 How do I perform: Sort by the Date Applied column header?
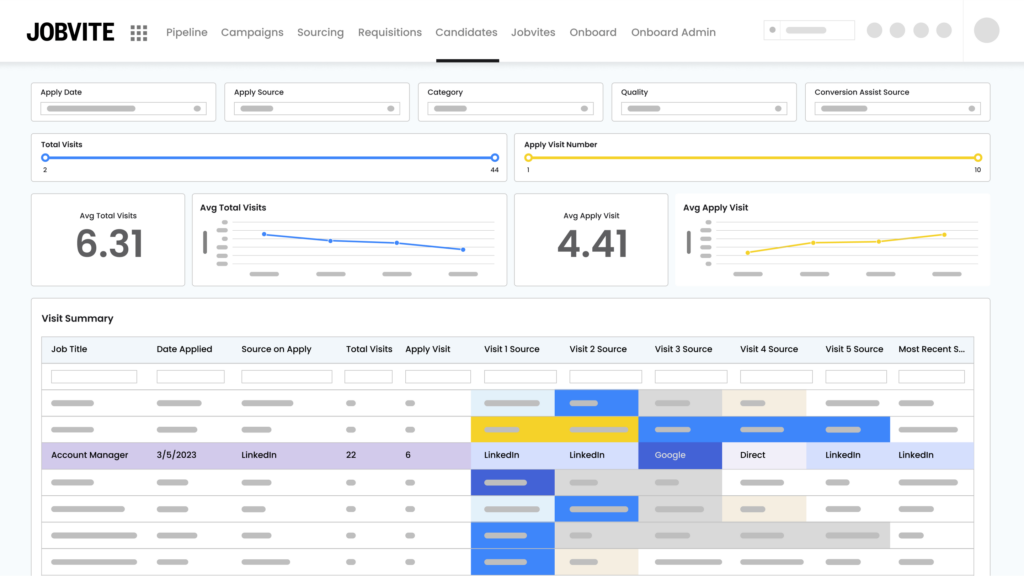(x=184, y=349)
